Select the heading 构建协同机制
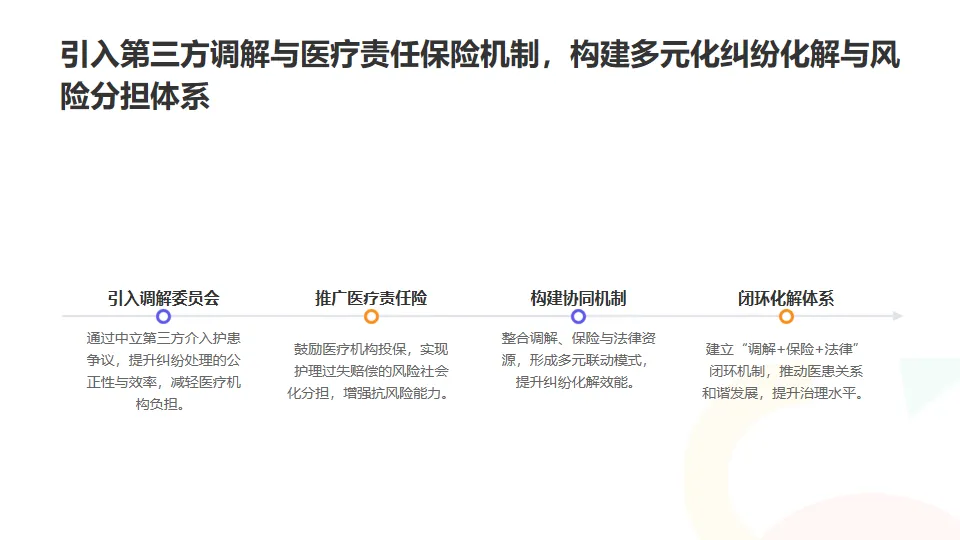The image size is (960, 540). coord(578,298)
